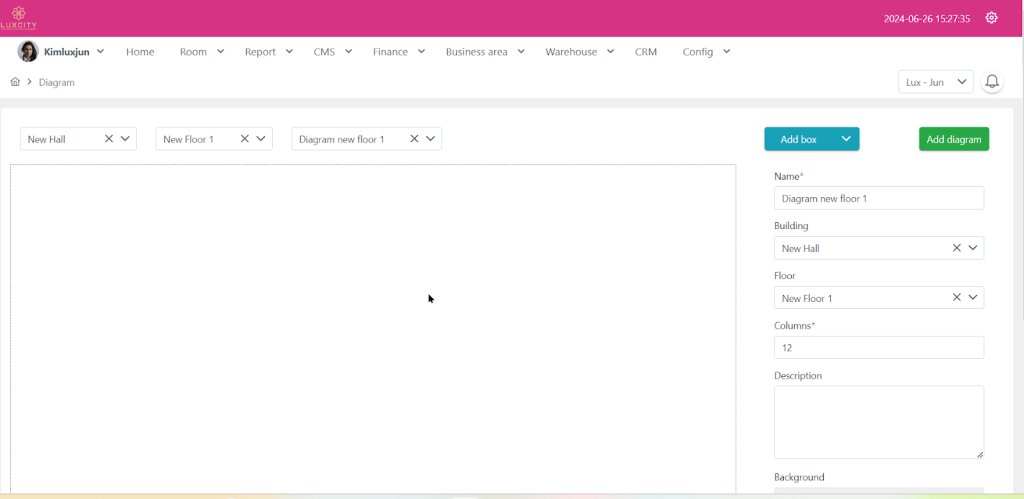Click the Add box button
Screen dimensions: 1024x499
click(x=799, y=139)
